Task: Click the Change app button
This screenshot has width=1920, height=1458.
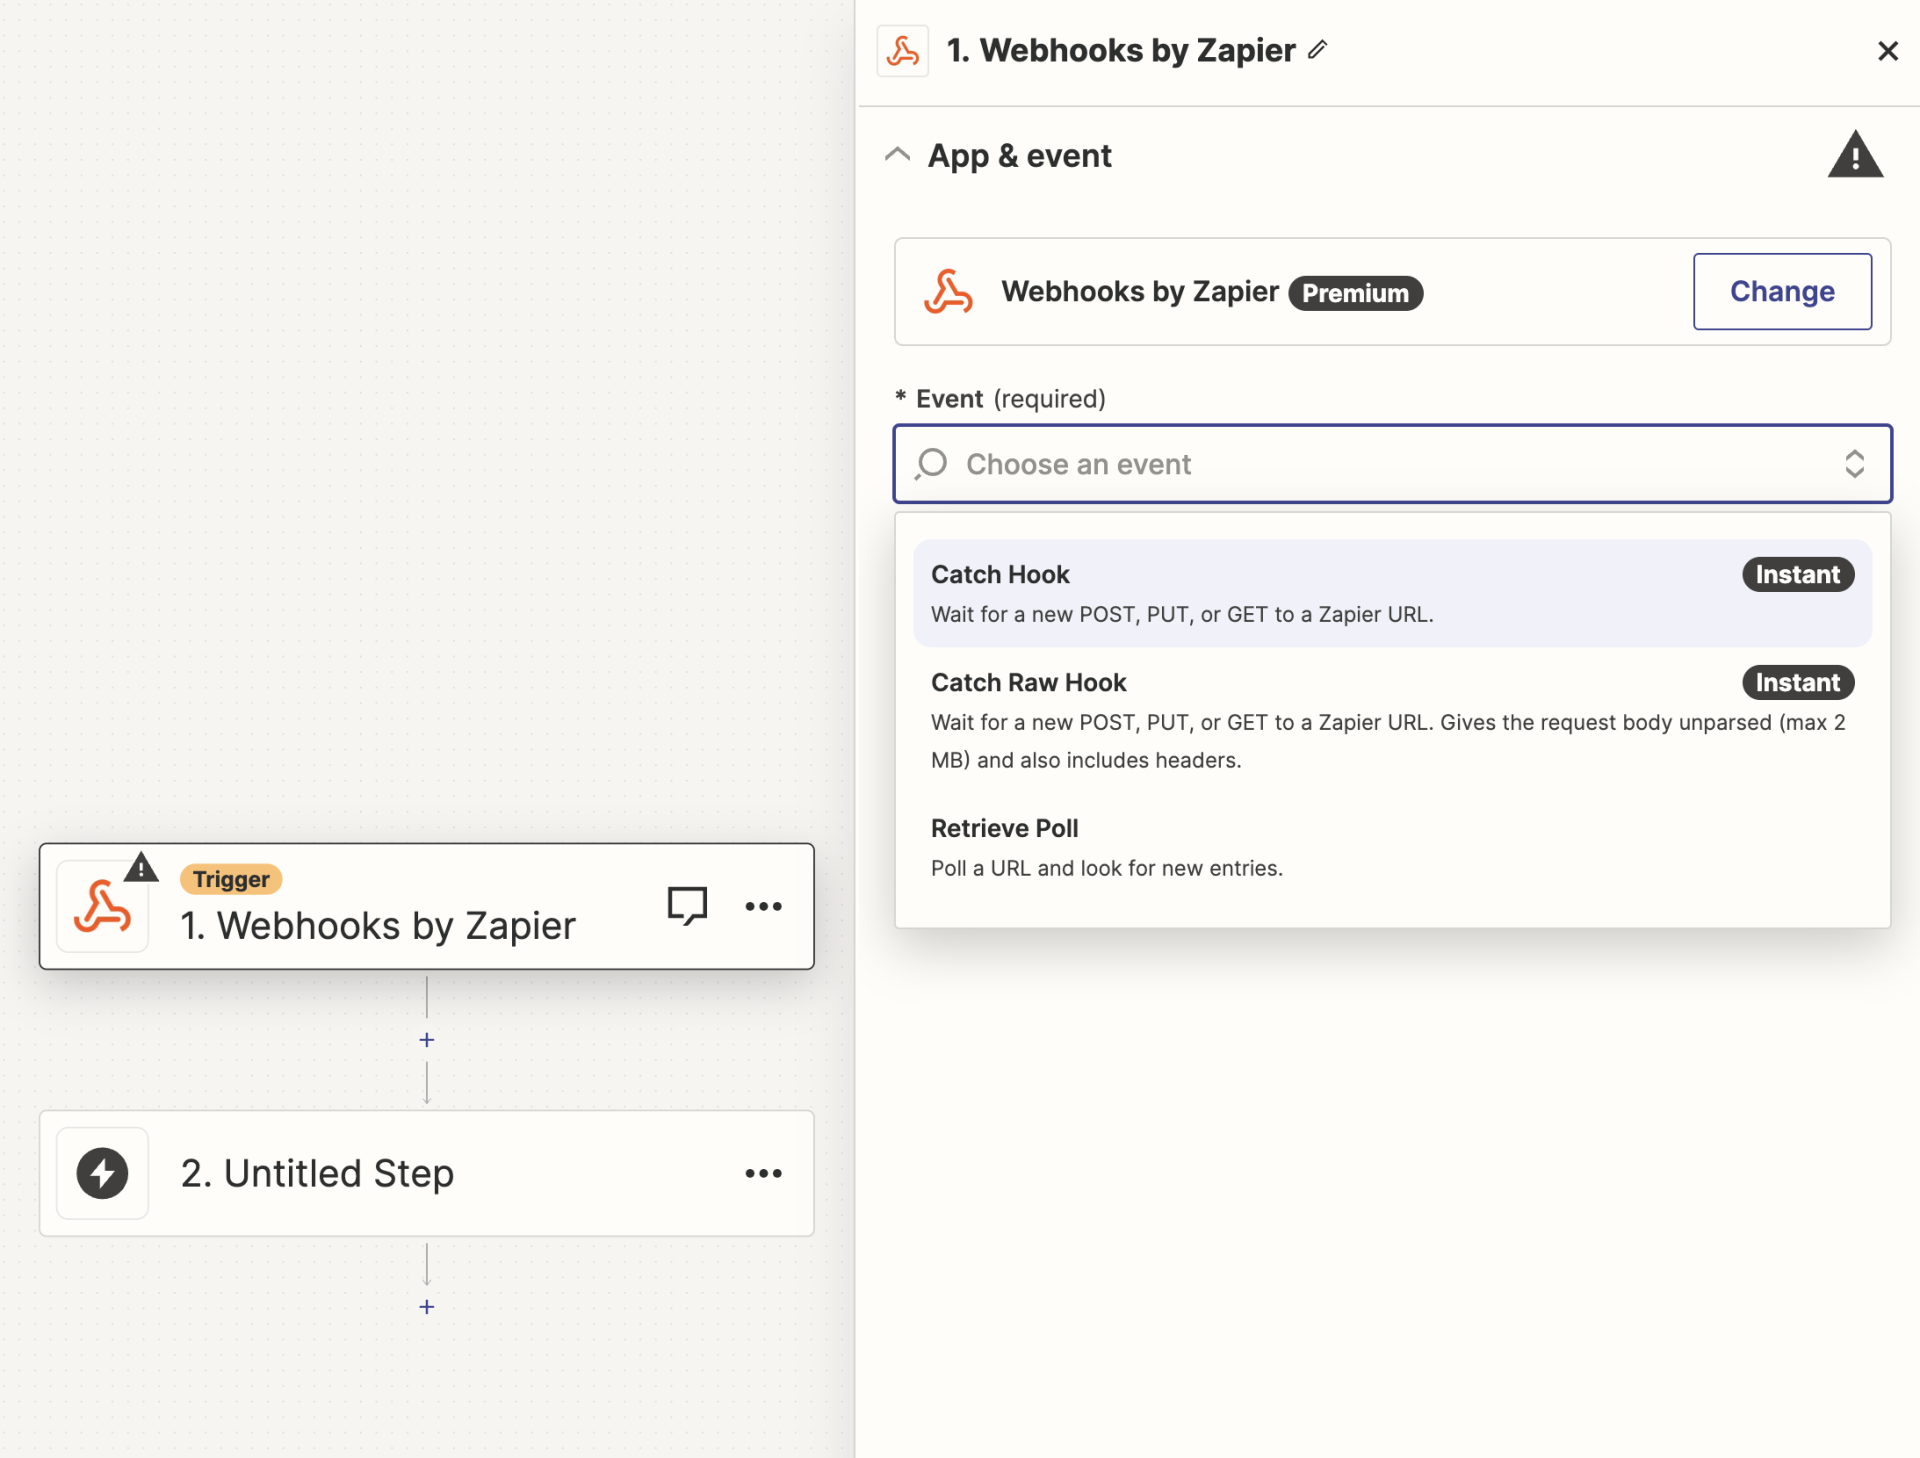Action: [x=1781, y=291]
